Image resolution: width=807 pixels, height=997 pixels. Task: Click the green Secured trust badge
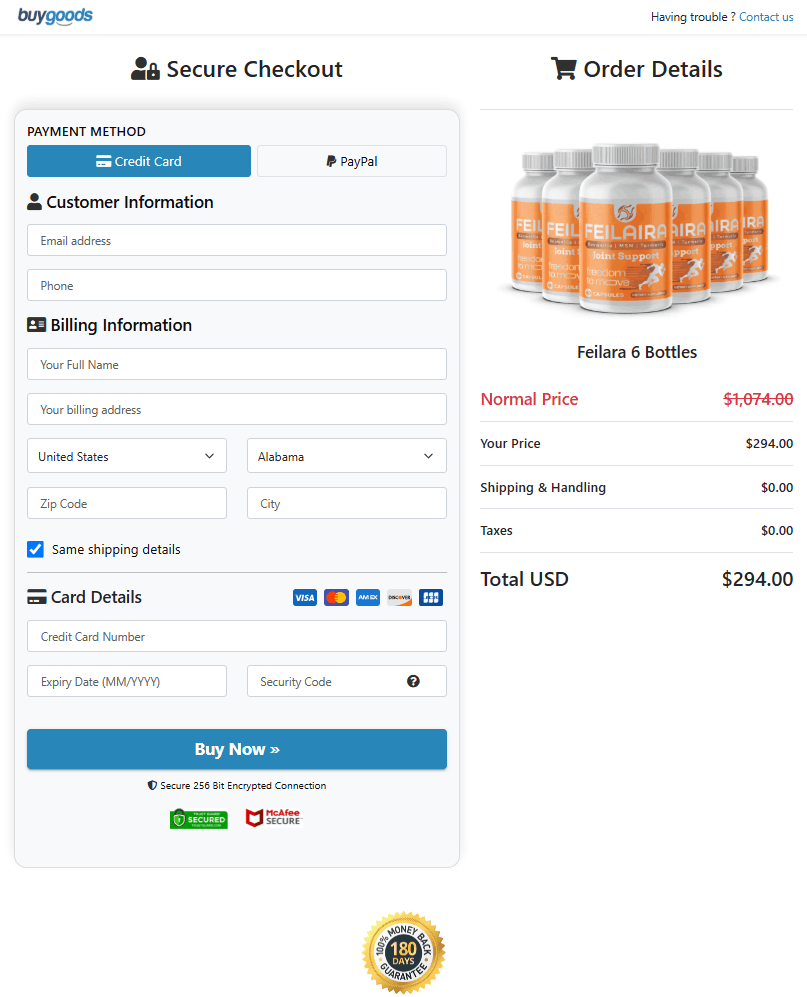(198, 819)
